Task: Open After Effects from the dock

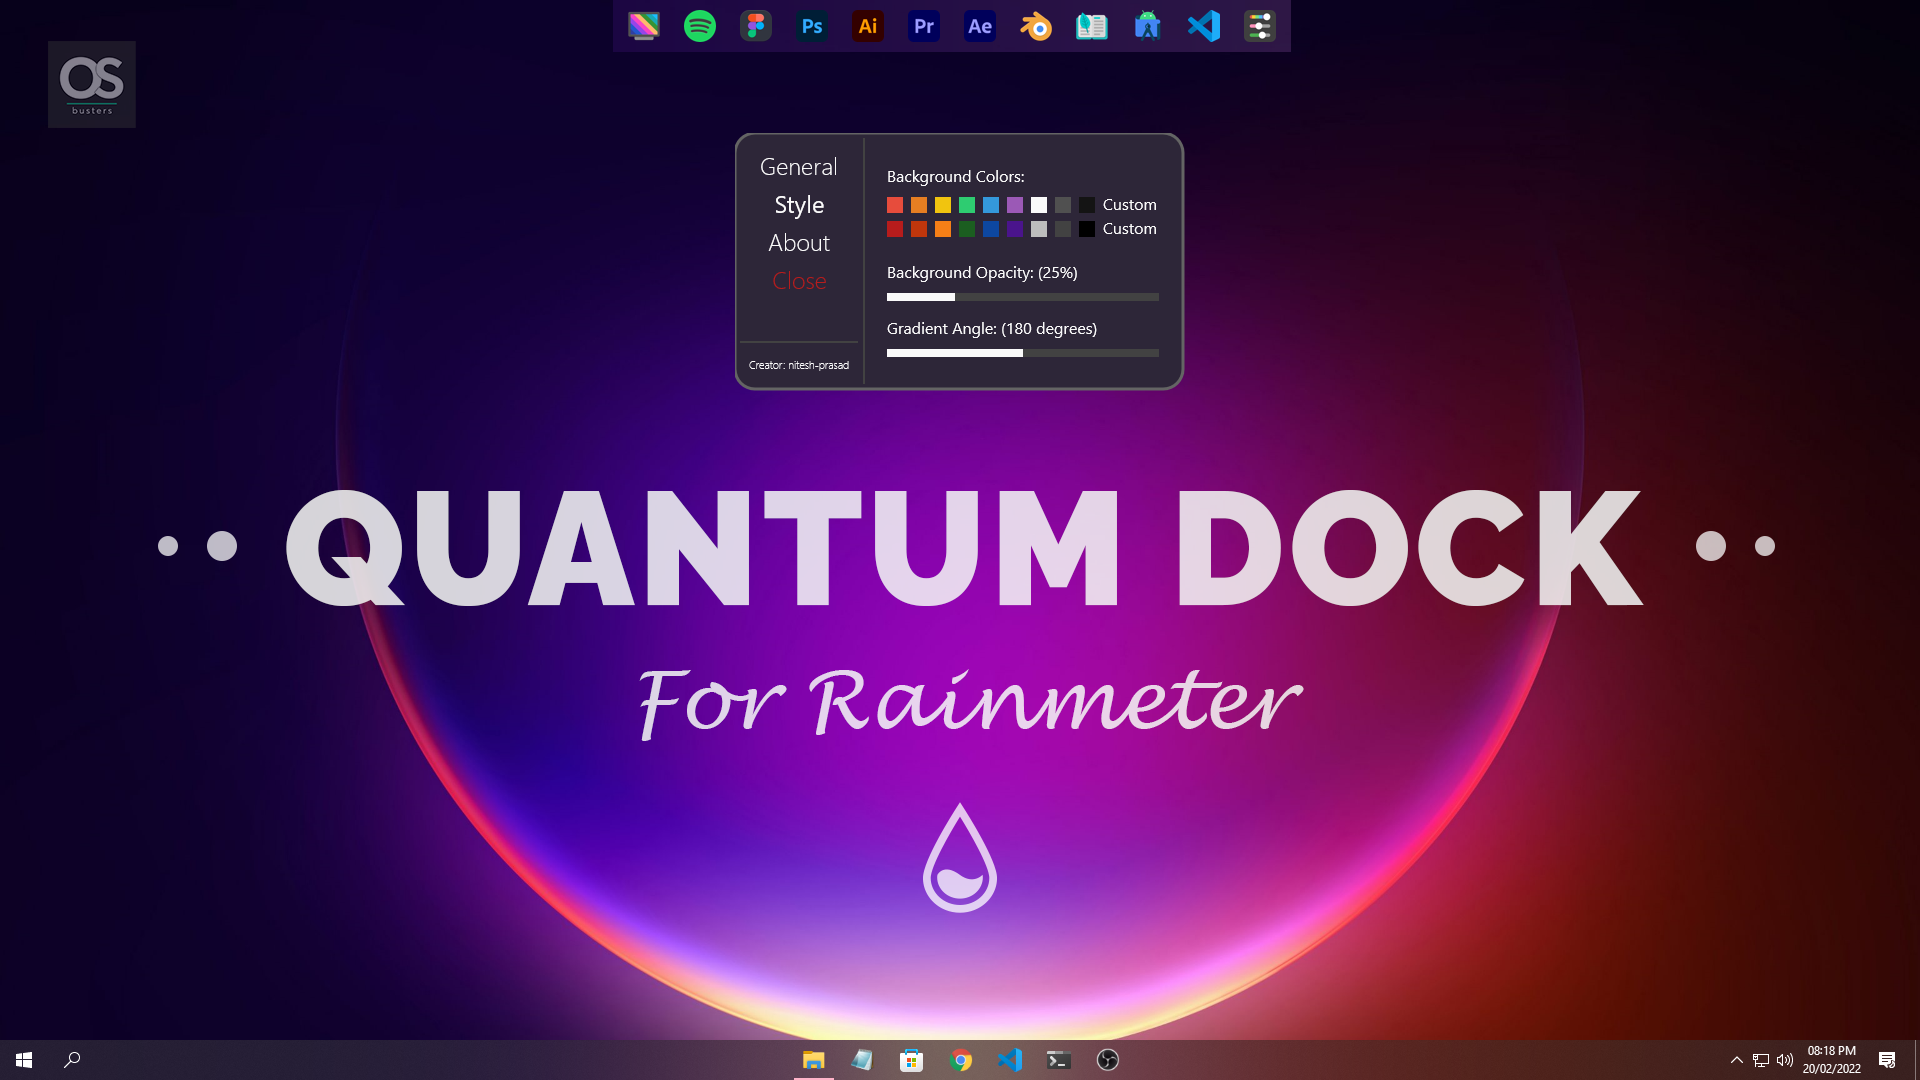Action: (x=980, y=26)
